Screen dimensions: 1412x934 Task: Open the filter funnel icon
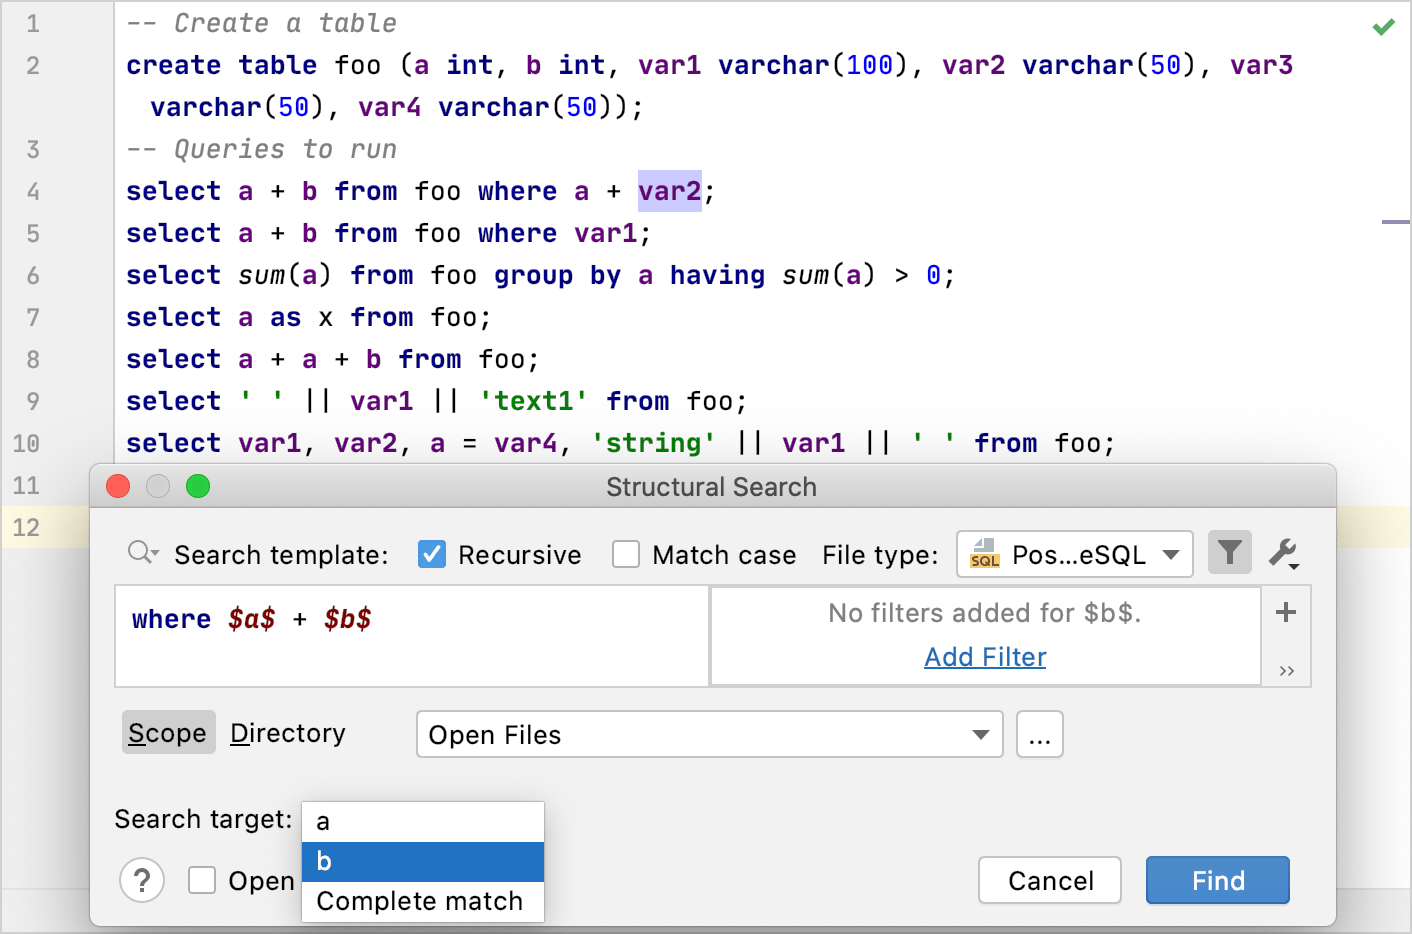point(1230,552)
